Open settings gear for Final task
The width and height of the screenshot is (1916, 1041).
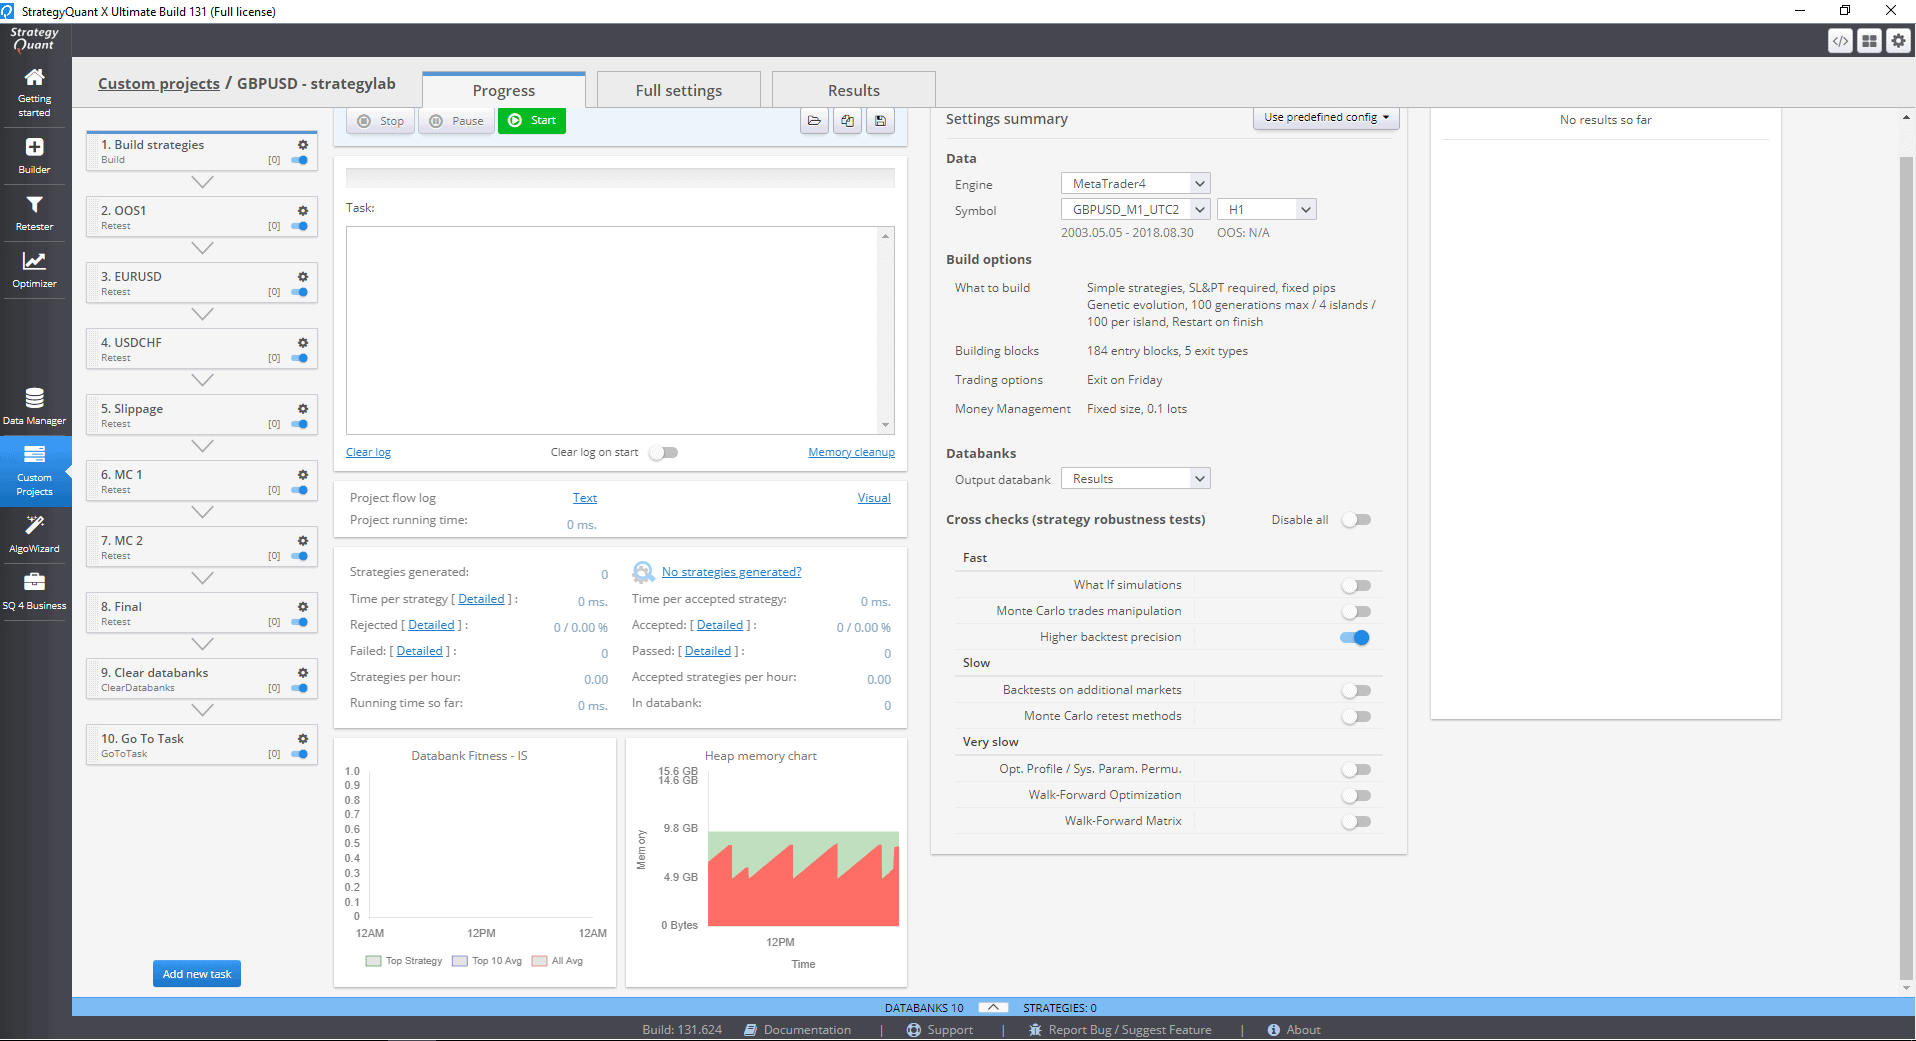[302, 607]
